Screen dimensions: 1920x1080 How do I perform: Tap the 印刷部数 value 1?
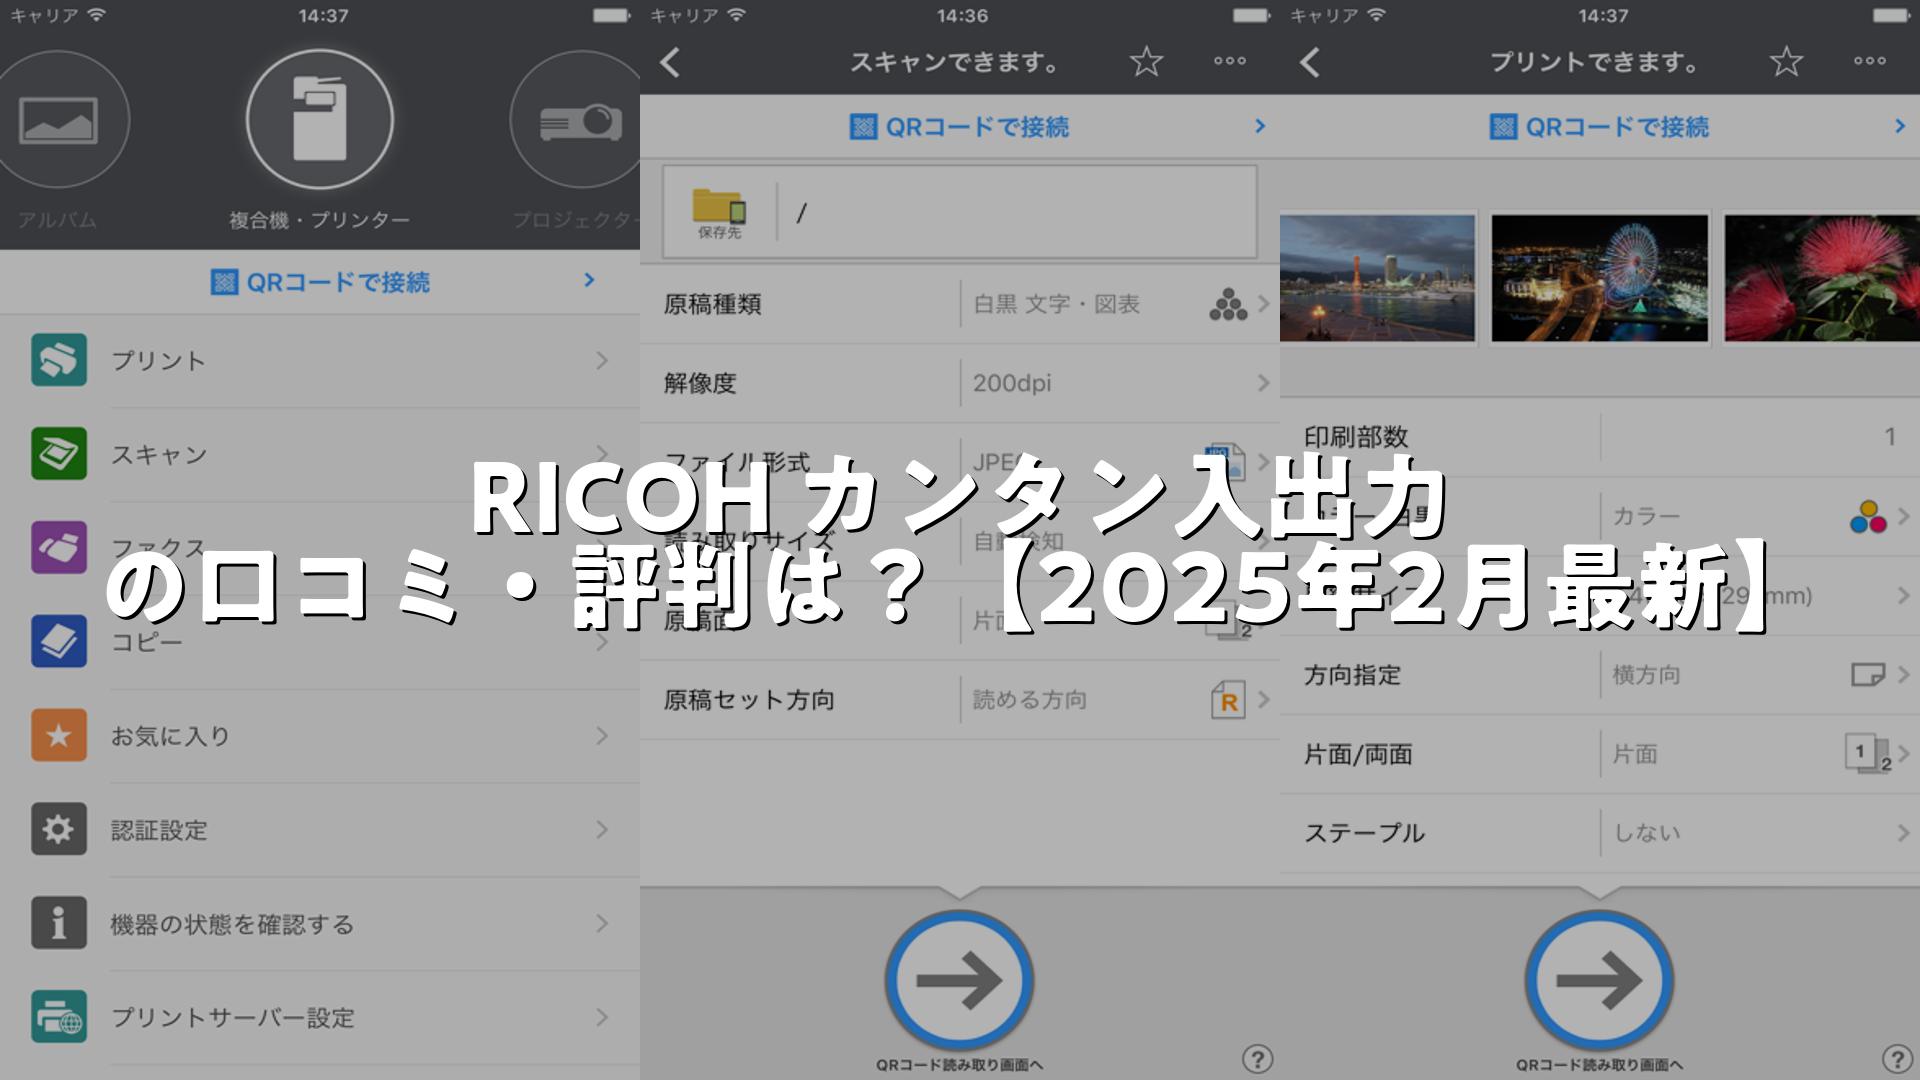coord(1890,437)
